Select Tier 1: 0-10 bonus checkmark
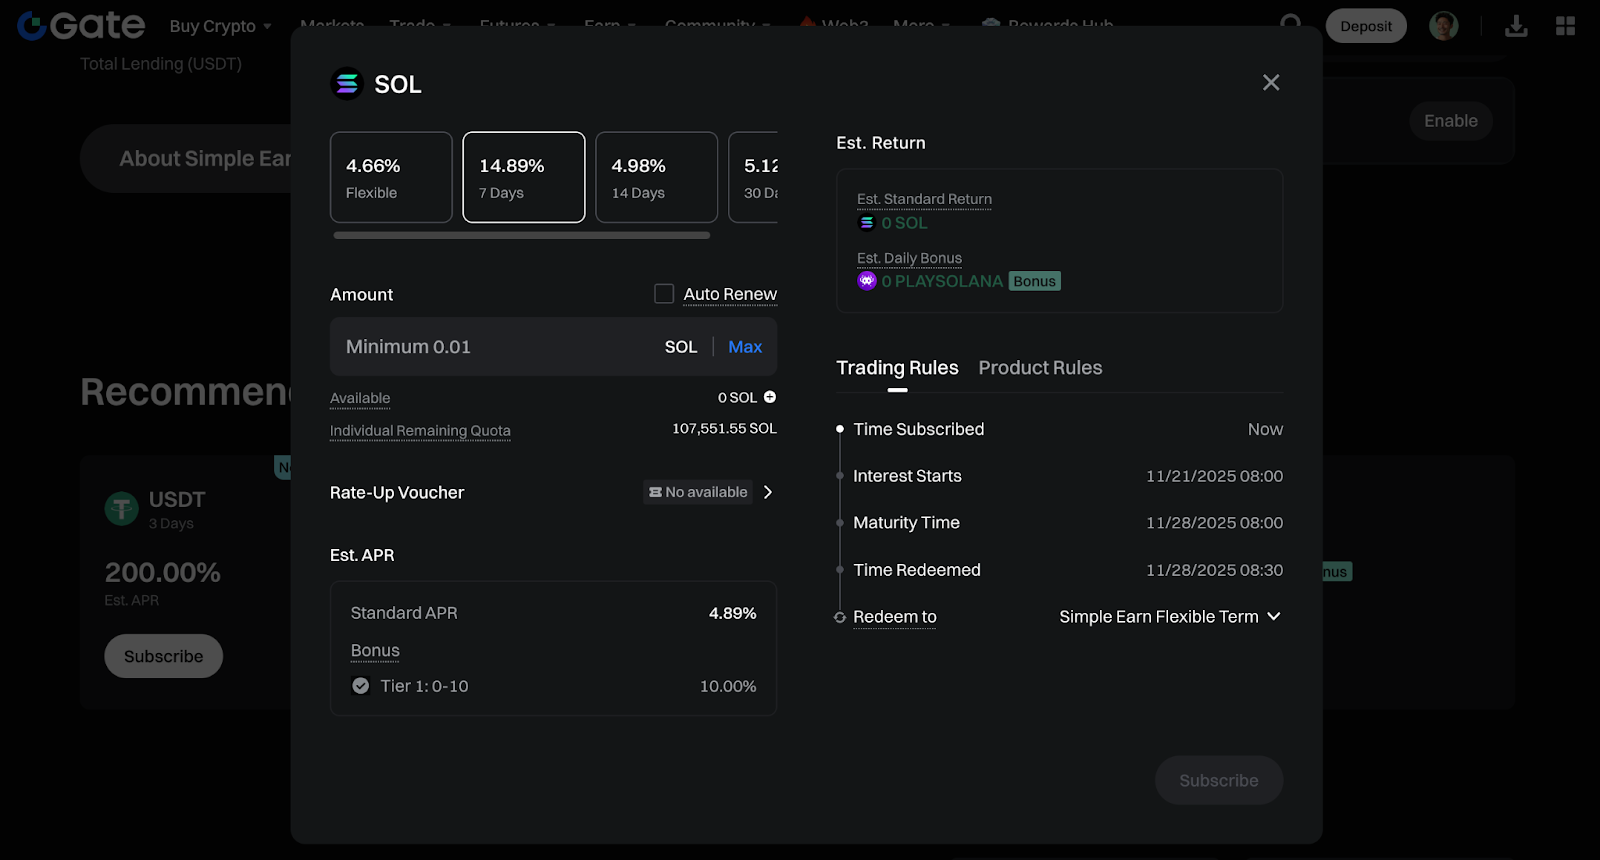 point(361,686)
